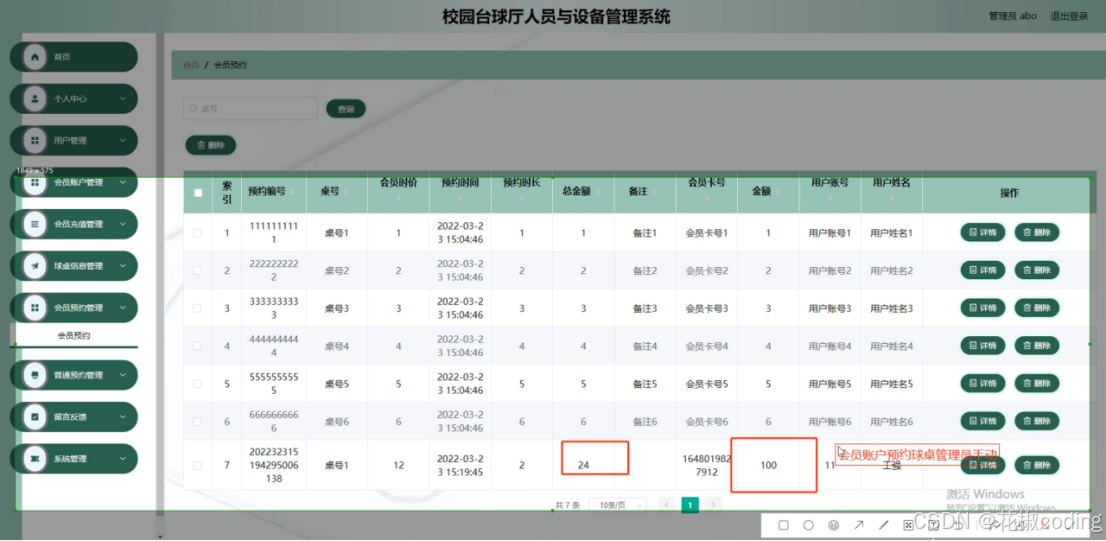Click the list icon of 会员充值管理
This screenshot has height=541, width=1106.
(x=35, y=224)
